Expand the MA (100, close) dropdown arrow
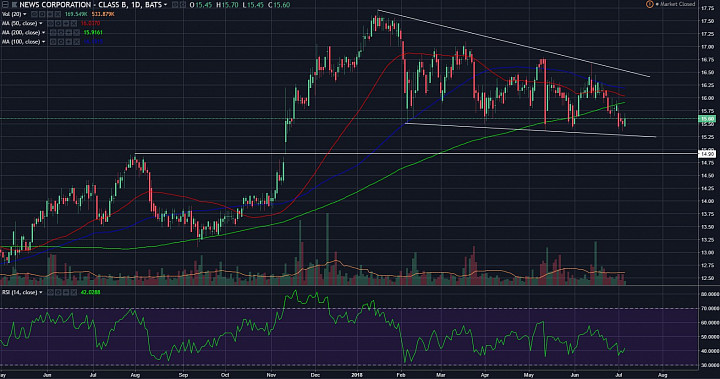720x379 pixels. (x=44, y=42)
